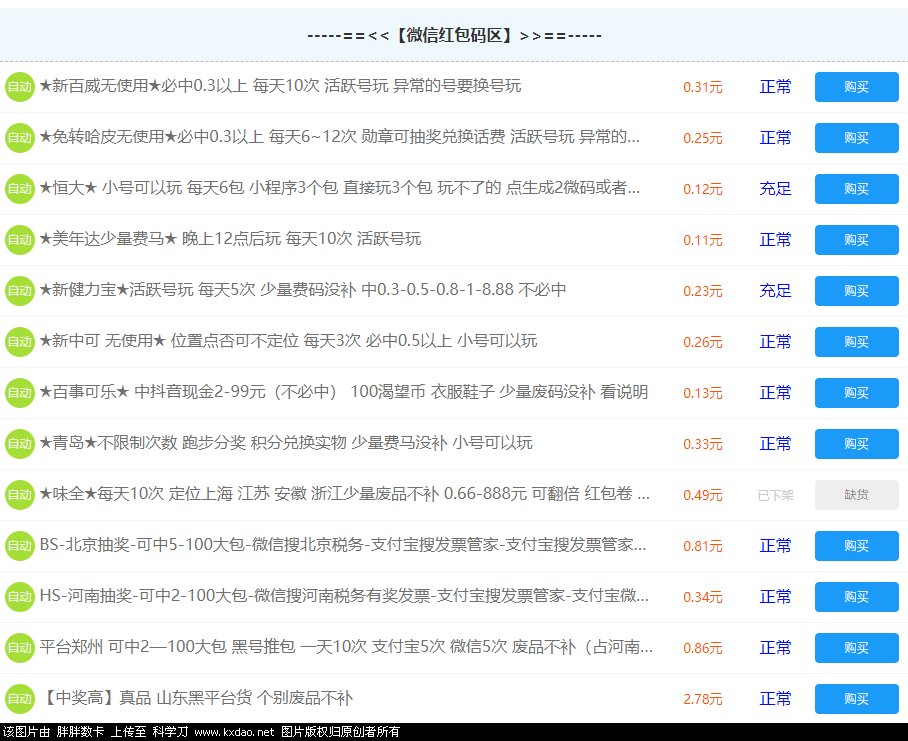Buy the 【中奖高】真品 item priced 2.78元
Image resolution: width=908 pixels, height=741 pixels.
coord(856,698)
